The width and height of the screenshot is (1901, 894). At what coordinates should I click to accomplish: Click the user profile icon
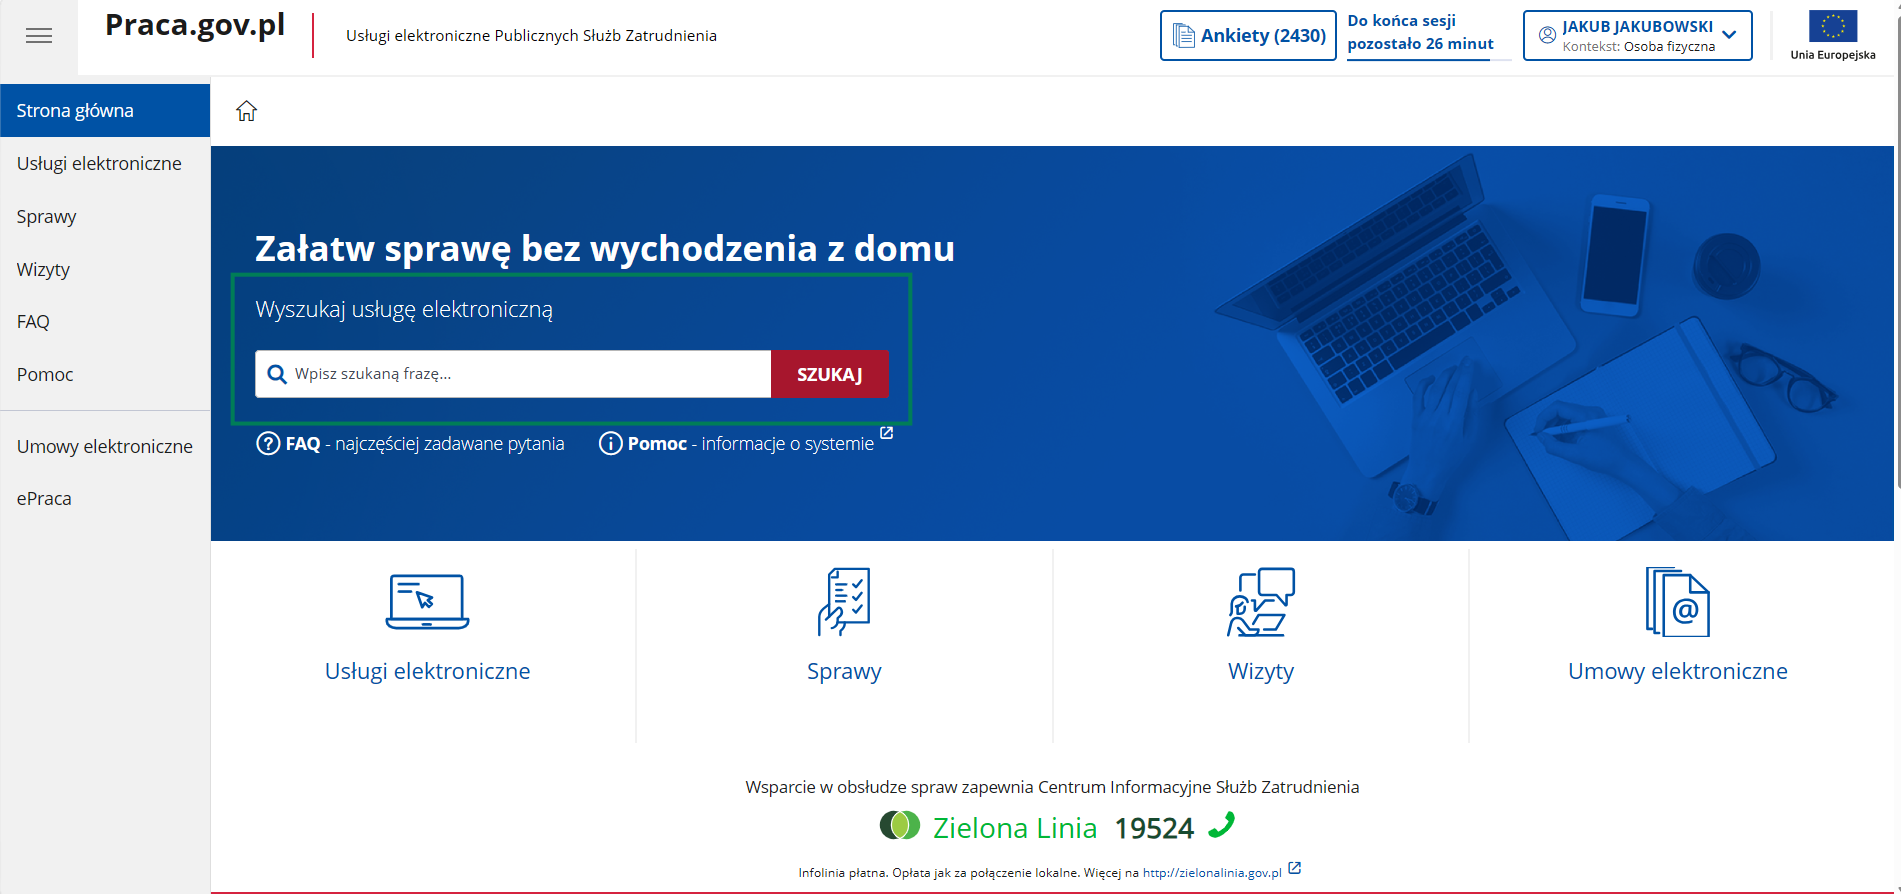pyautogui.click(x=1547, y=35)
